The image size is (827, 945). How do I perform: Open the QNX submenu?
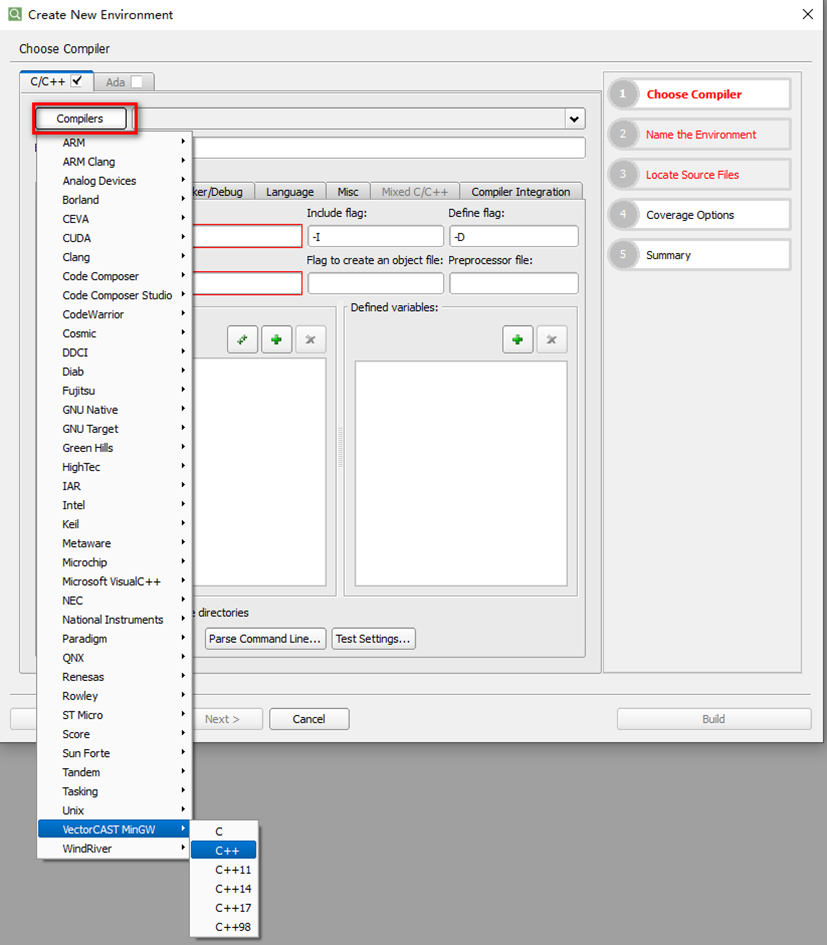click(x=115, y=658)
